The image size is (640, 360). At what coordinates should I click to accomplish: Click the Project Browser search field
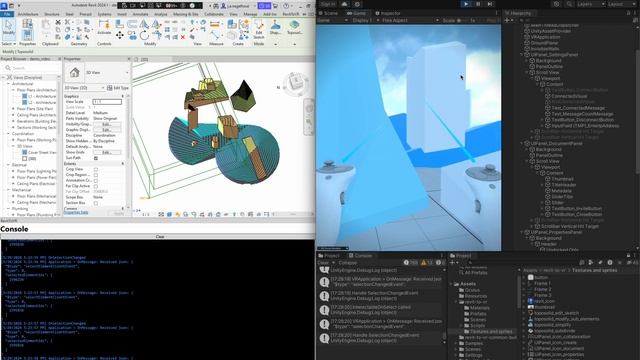pos(31,68)
